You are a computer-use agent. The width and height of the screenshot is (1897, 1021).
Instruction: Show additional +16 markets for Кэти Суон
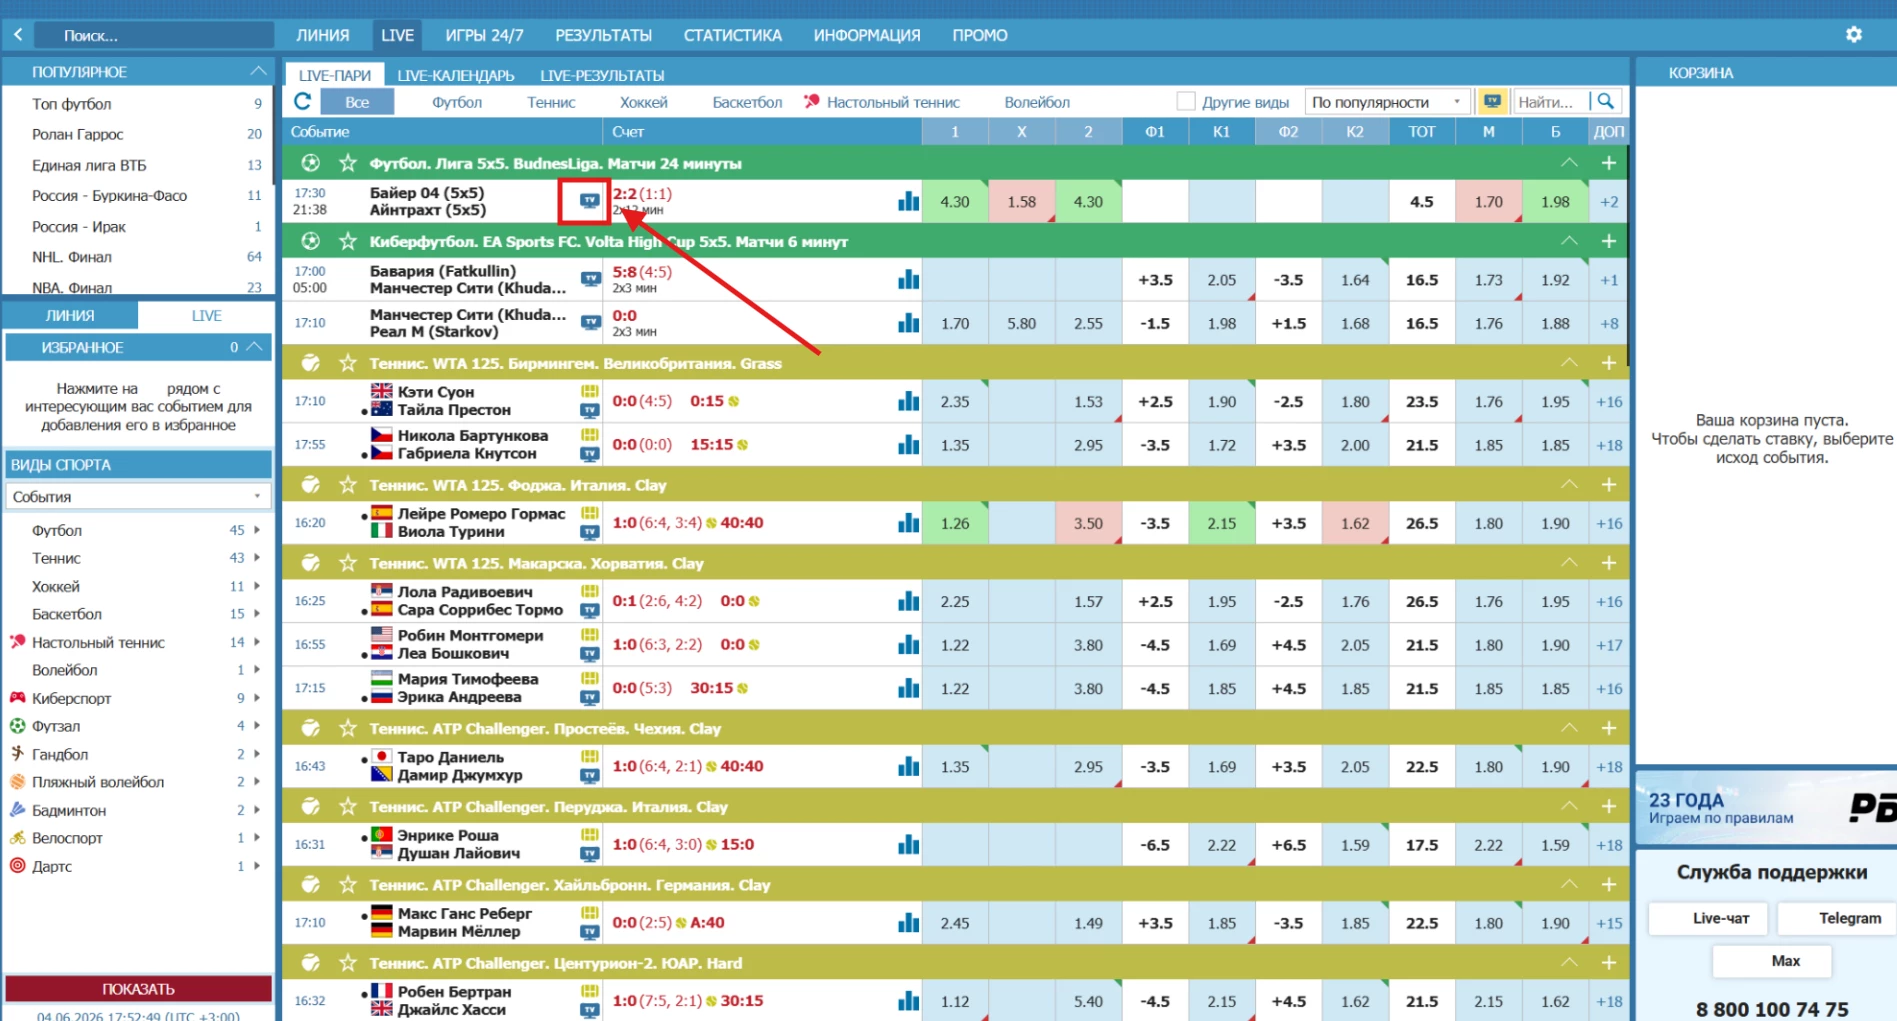[x=1609, y=401]
